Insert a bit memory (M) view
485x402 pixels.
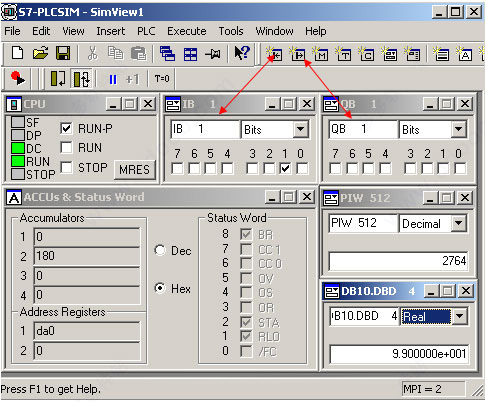pos(320,54)
